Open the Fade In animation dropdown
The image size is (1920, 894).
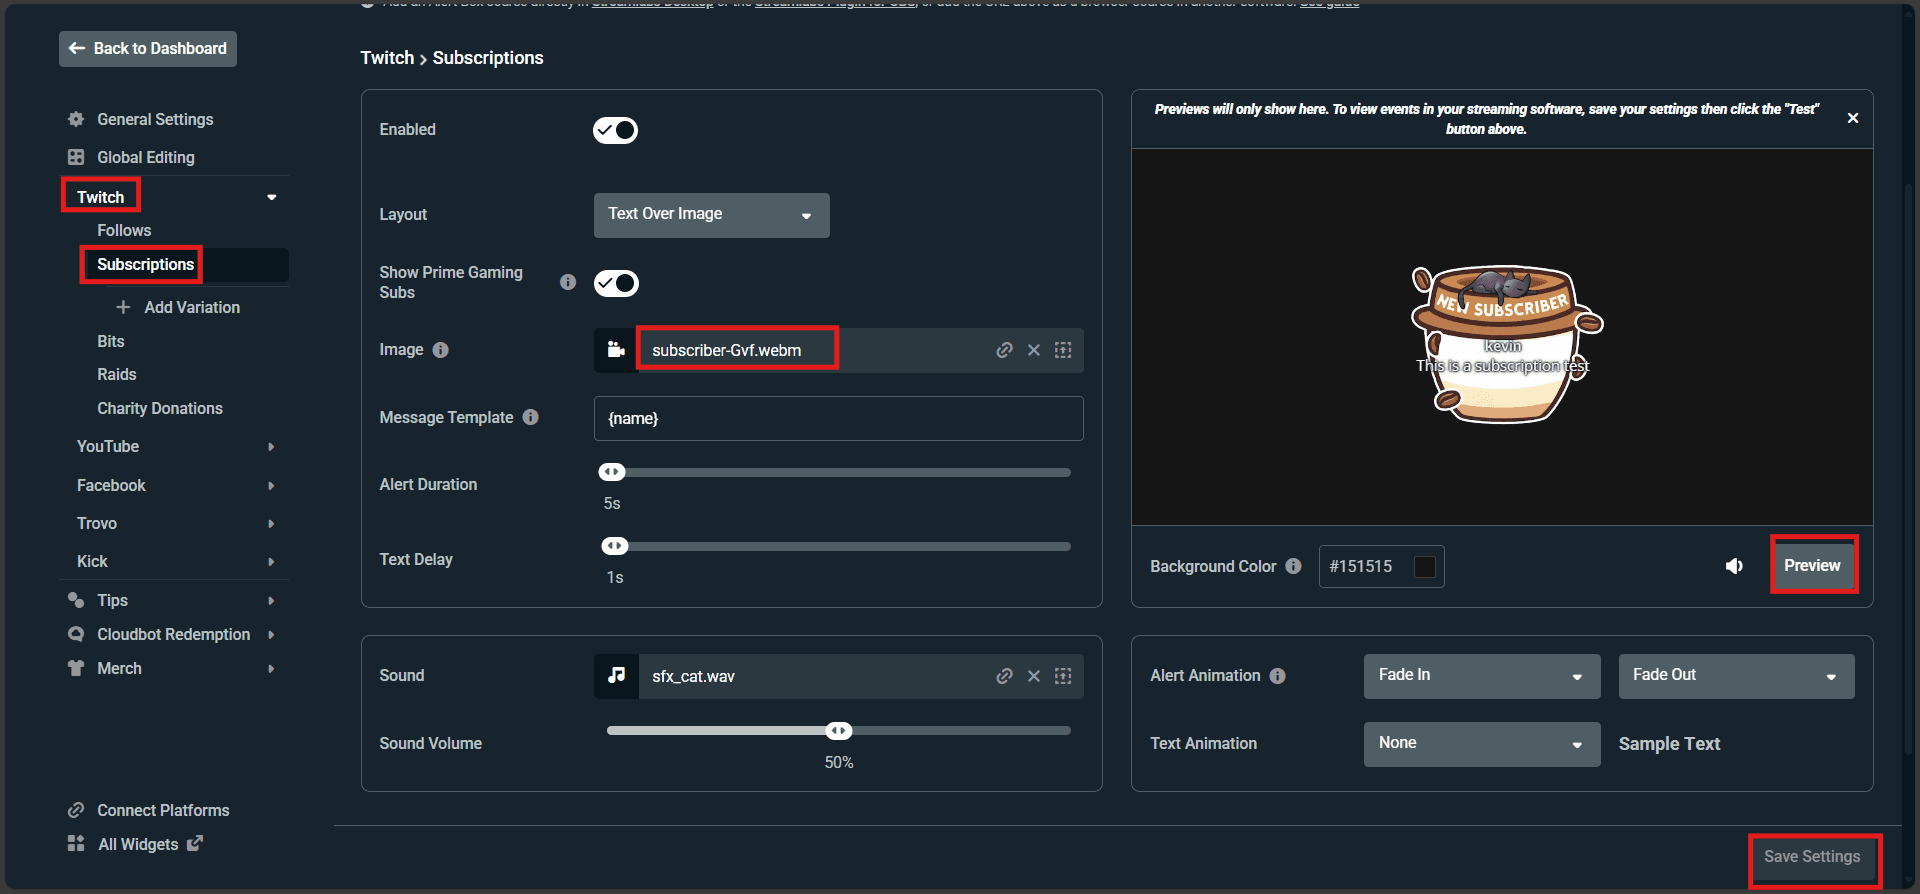(x=1482, y=676)
